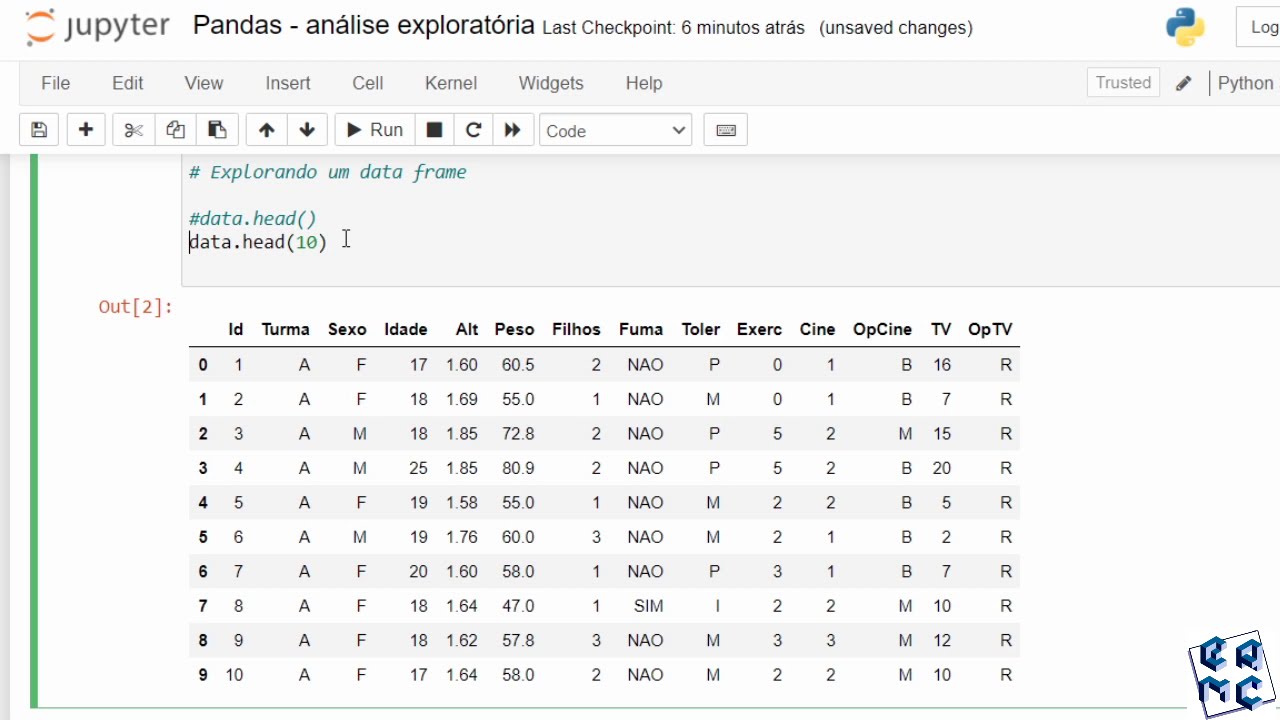Open the View menu
This screenshot has height=720, width=1280.
click(204, 83)
